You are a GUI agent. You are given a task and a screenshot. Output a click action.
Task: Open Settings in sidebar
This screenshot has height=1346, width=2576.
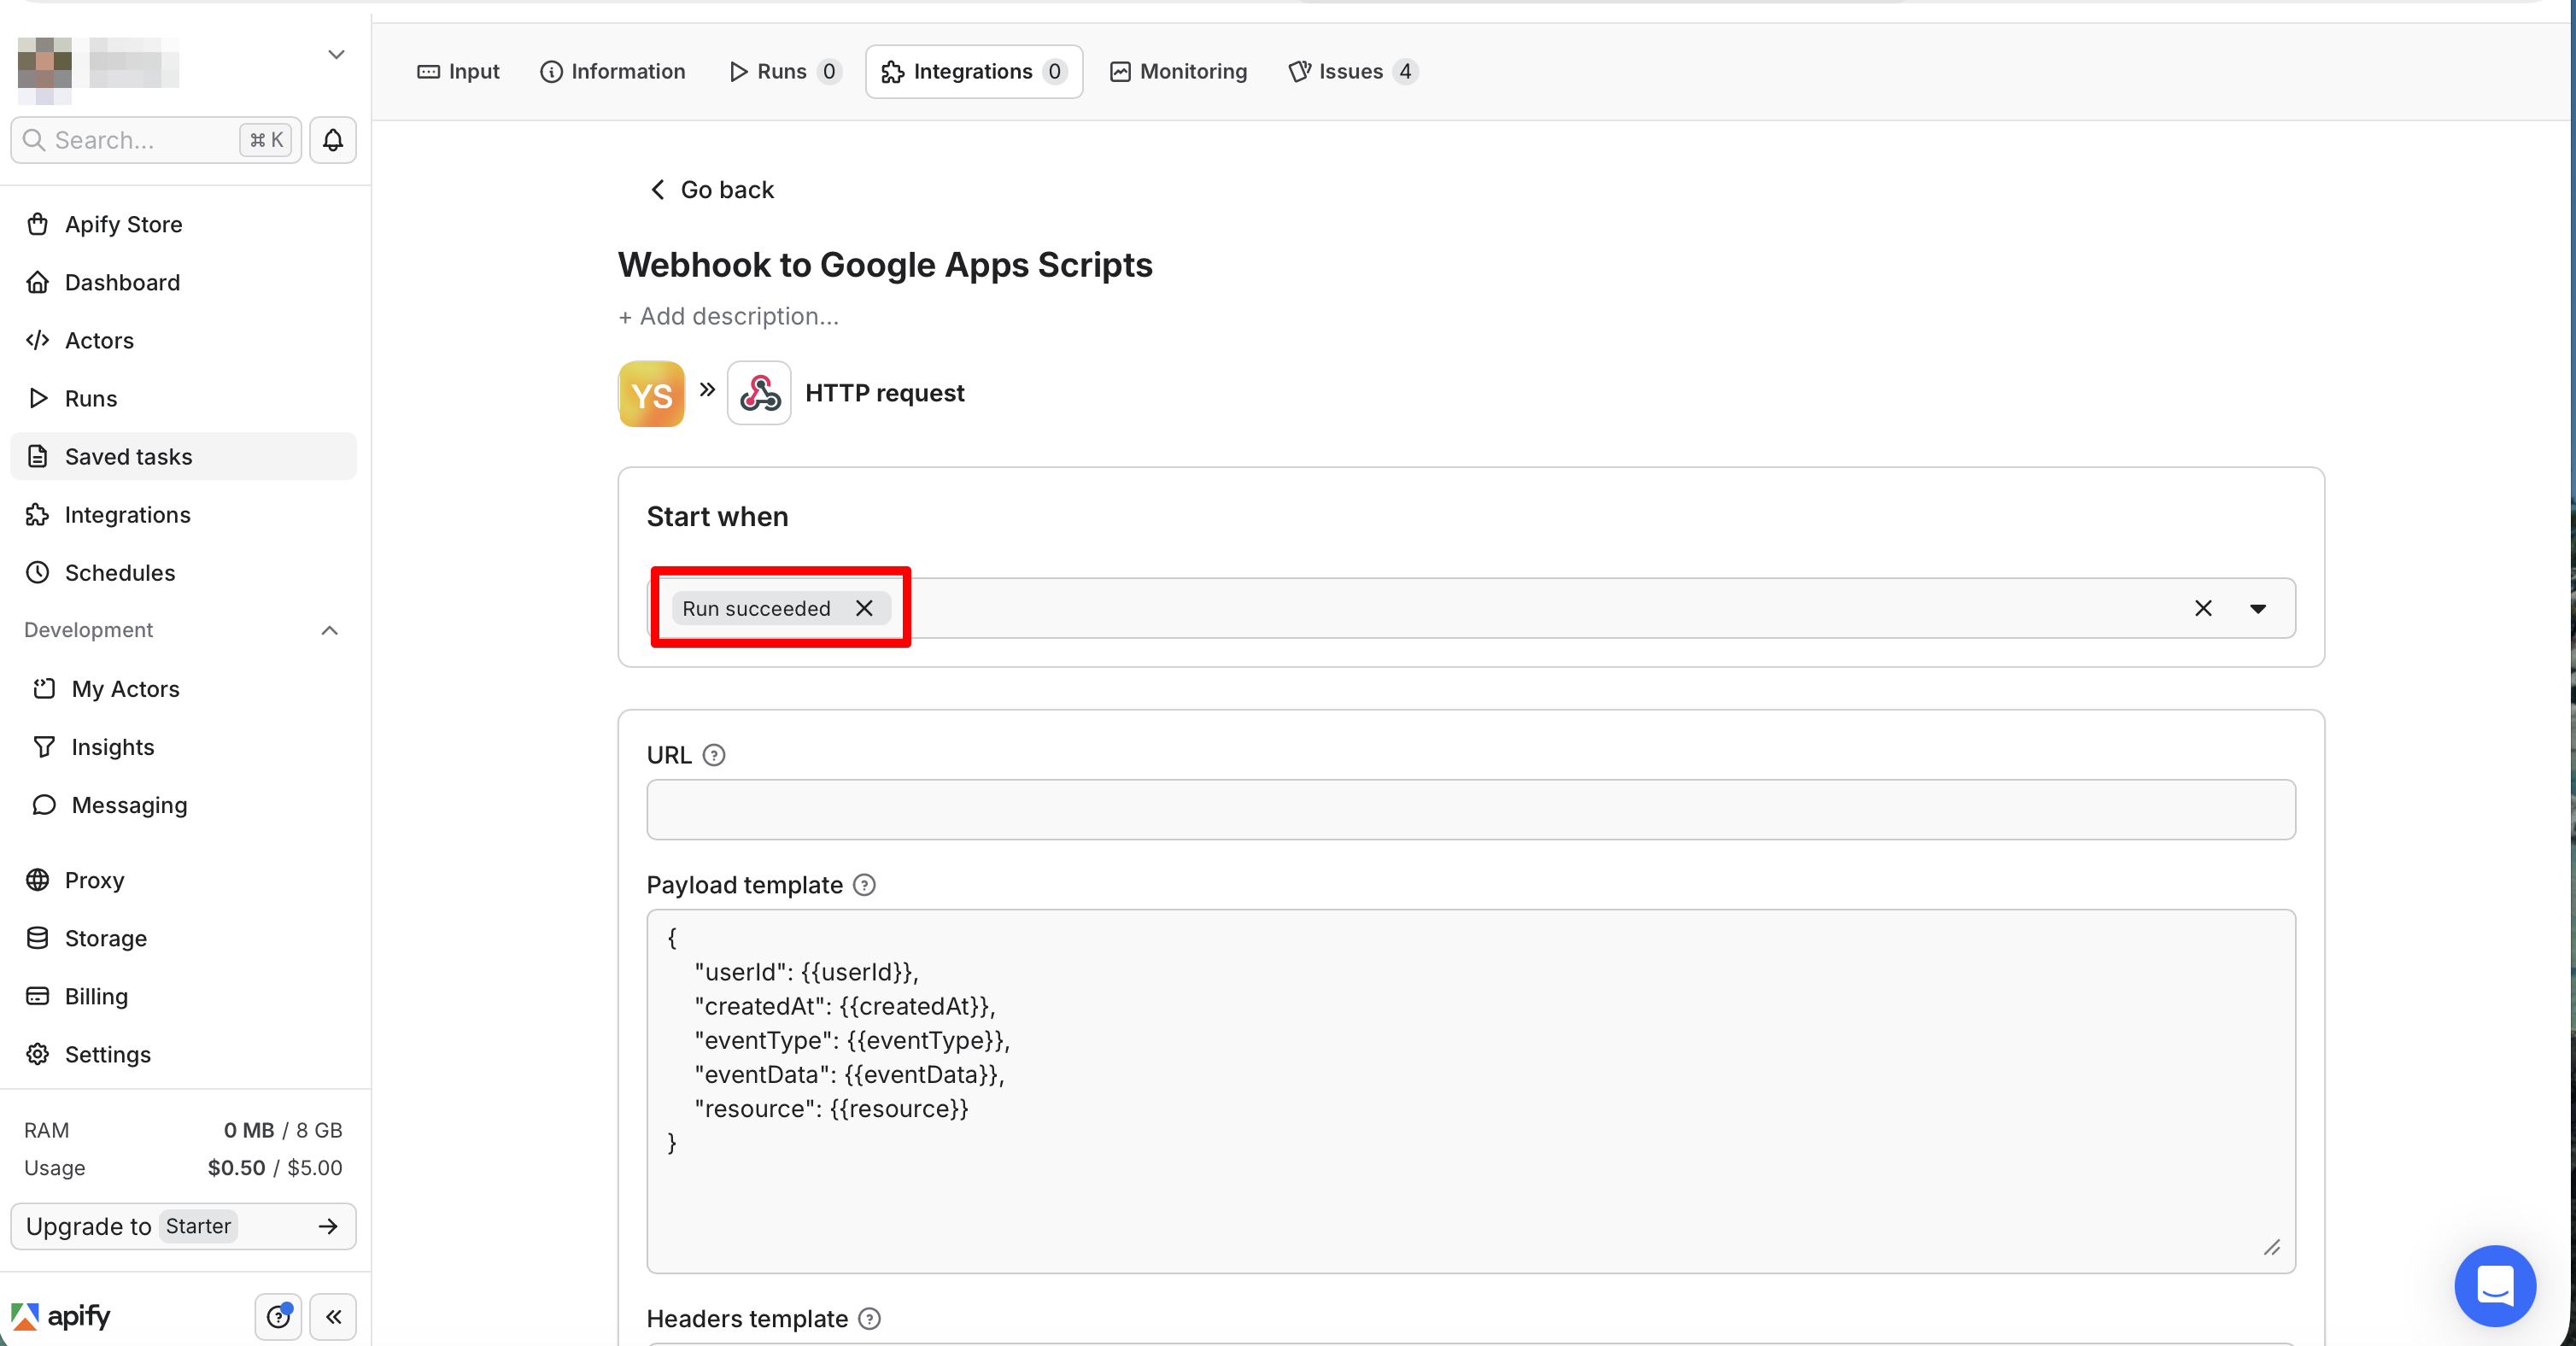click(184, 1053)
